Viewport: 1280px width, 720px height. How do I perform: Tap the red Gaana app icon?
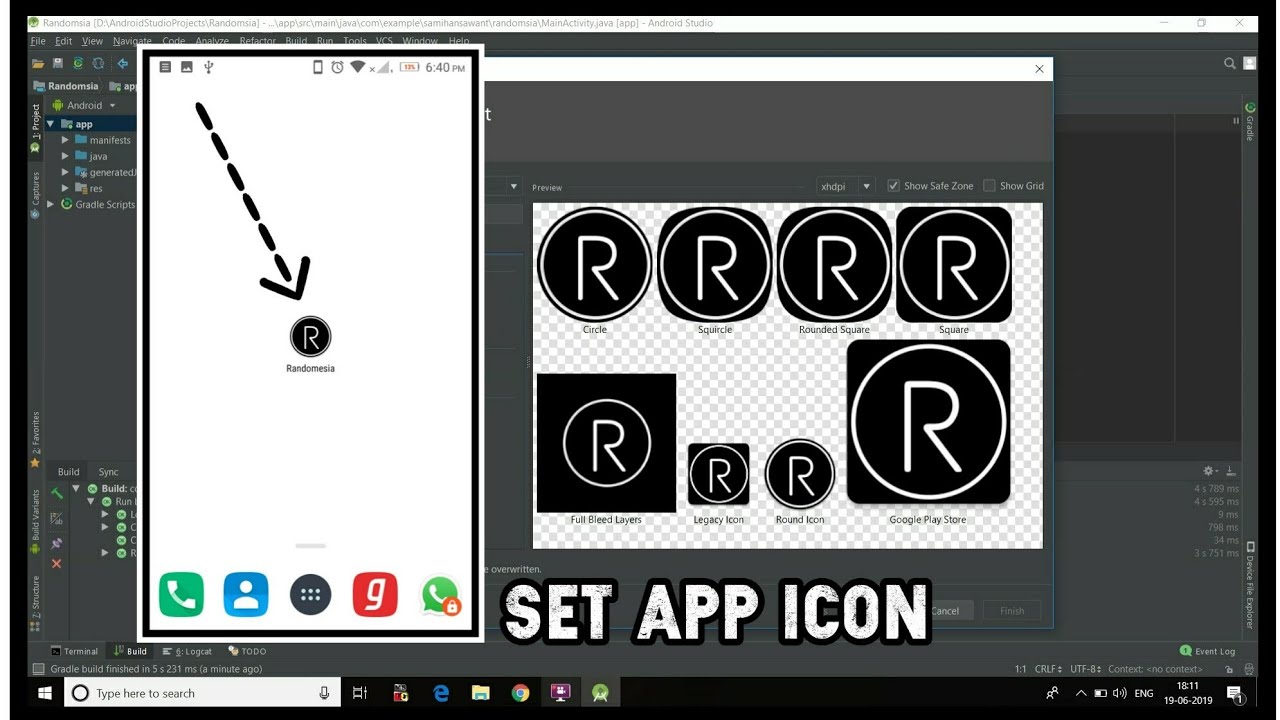[375, 594]
